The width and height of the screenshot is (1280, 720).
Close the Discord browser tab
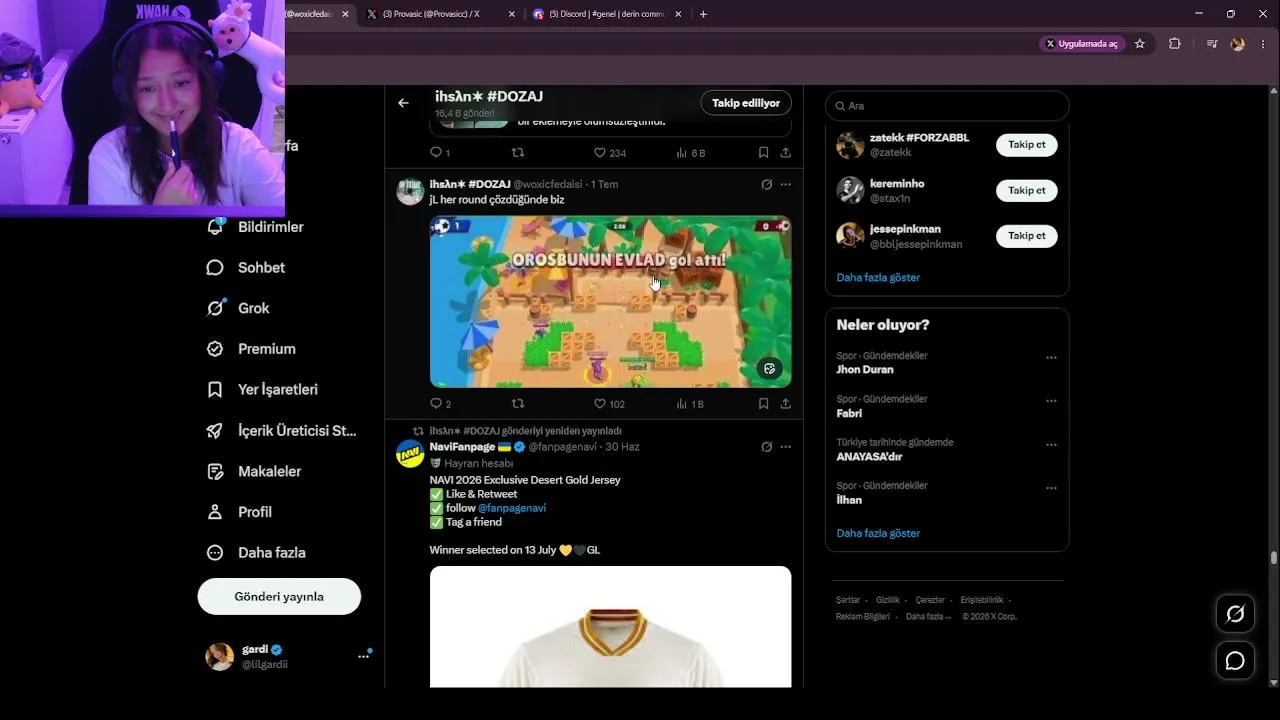678,14
